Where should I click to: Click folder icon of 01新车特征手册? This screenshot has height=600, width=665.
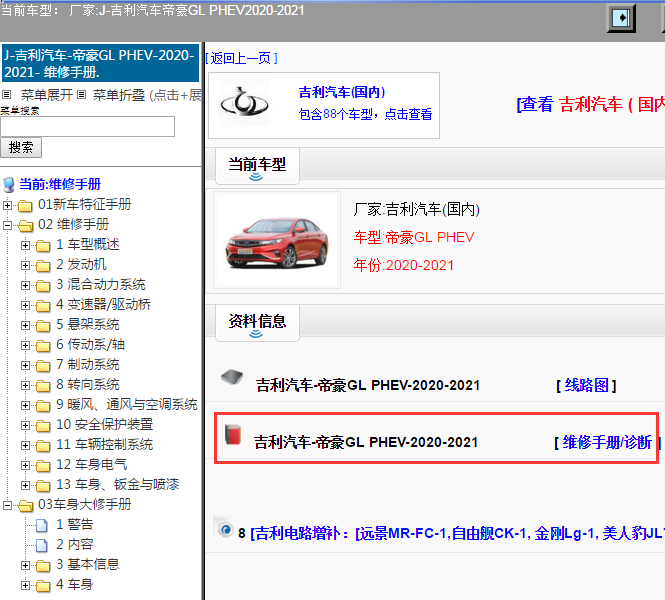coord(25,206)
